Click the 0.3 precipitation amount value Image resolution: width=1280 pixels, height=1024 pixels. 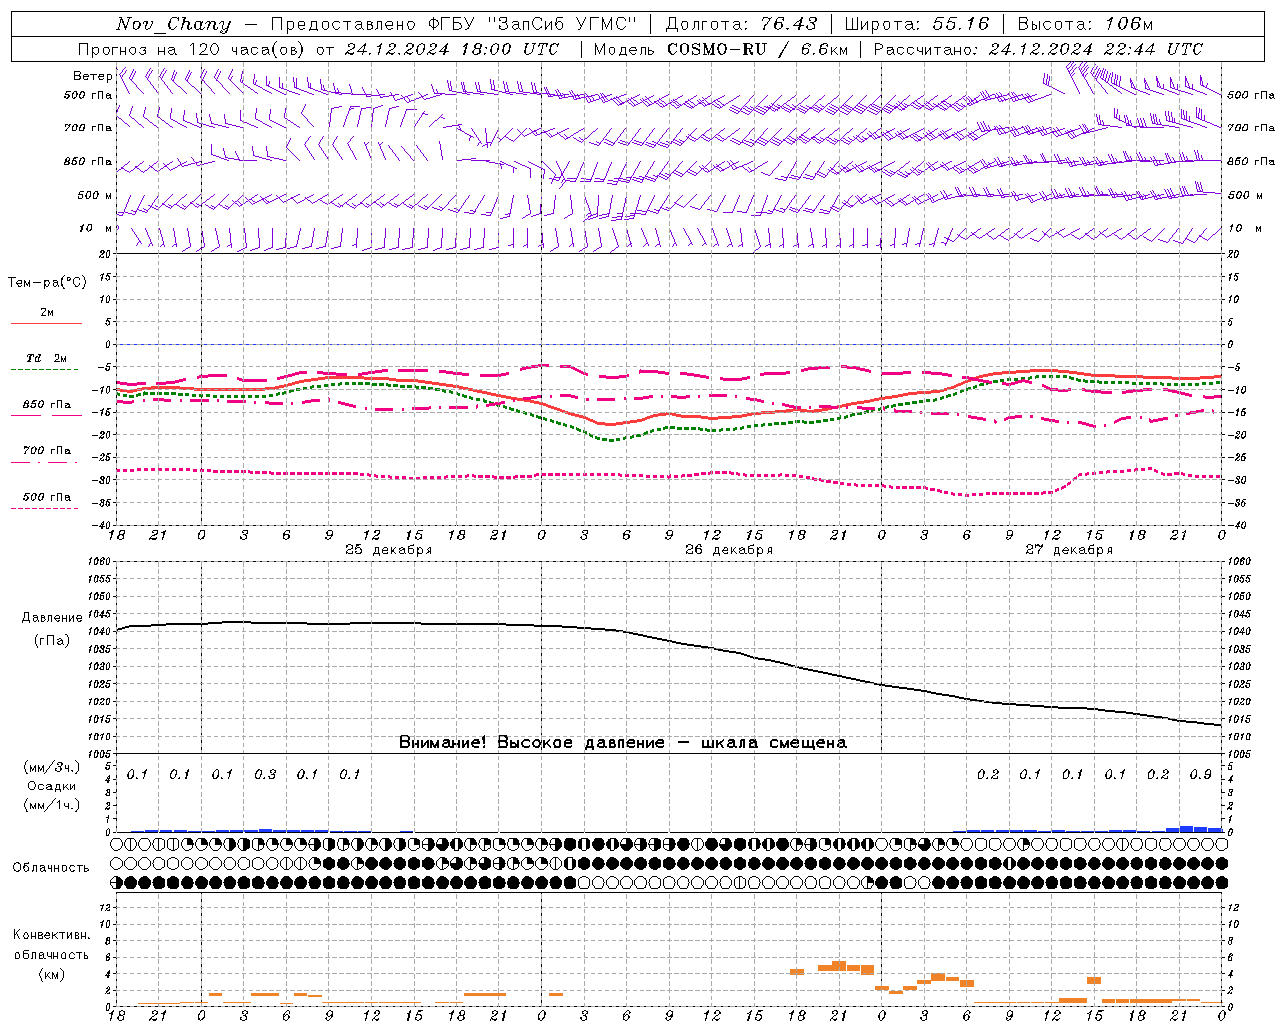[x=265, y=775]
